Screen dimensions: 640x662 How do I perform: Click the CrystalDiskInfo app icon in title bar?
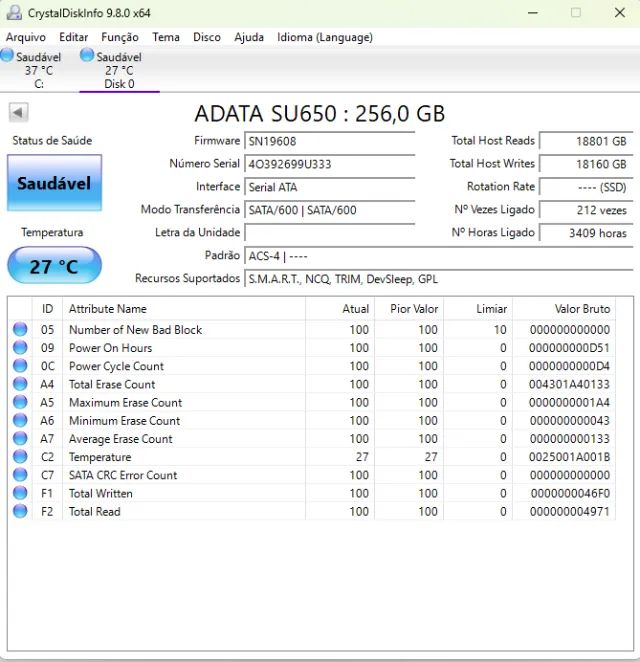click(x=14, y=13)
